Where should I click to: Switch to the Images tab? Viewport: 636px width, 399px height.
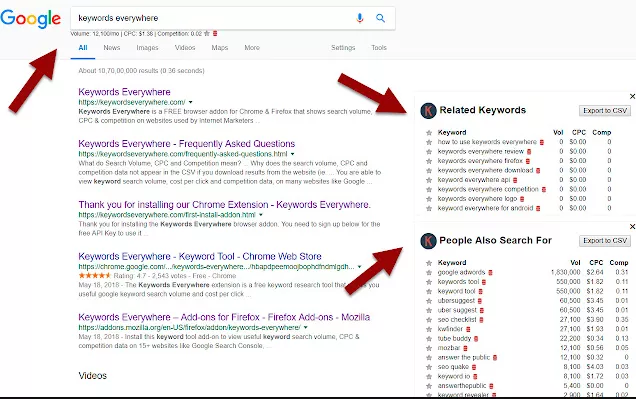click(x=147, y=48)
